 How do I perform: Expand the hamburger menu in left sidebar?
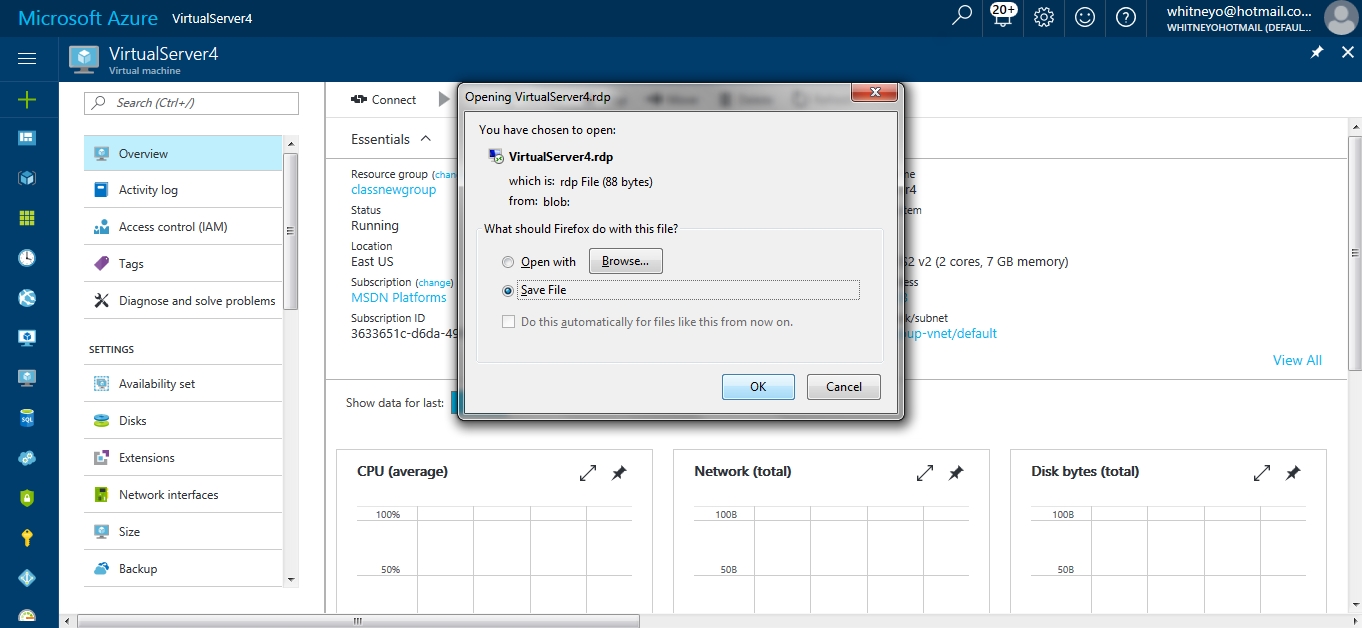point(27,59)
